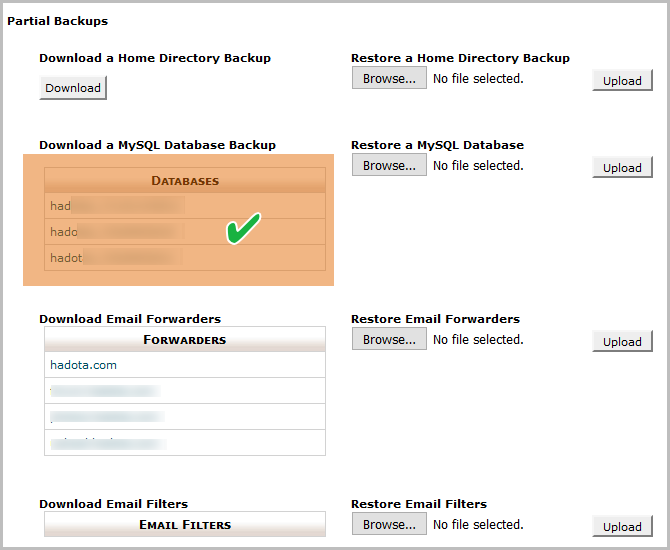Click the blurred forwarder directly below hadota.com
The width and height of the screenshot is (670, 550).
pos(103,391)
